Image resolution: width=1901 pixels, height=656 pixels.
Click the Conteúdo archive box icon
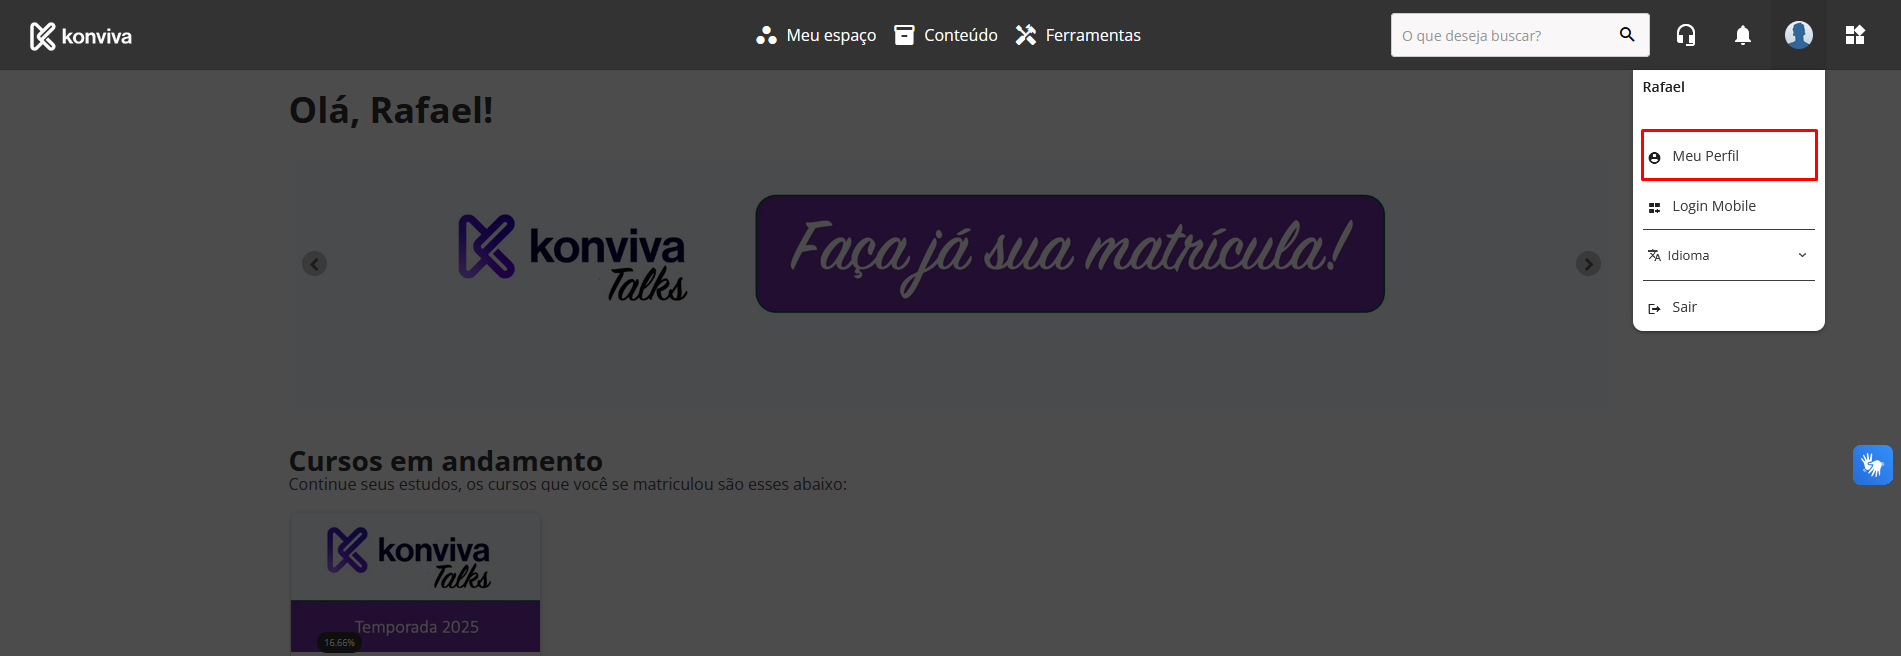pos(904,35)
